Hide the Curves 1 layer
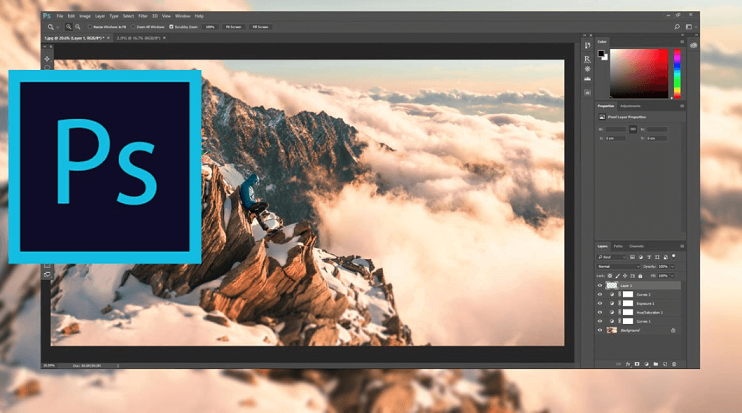The image size is (742, 413). (x=600, y=321)
